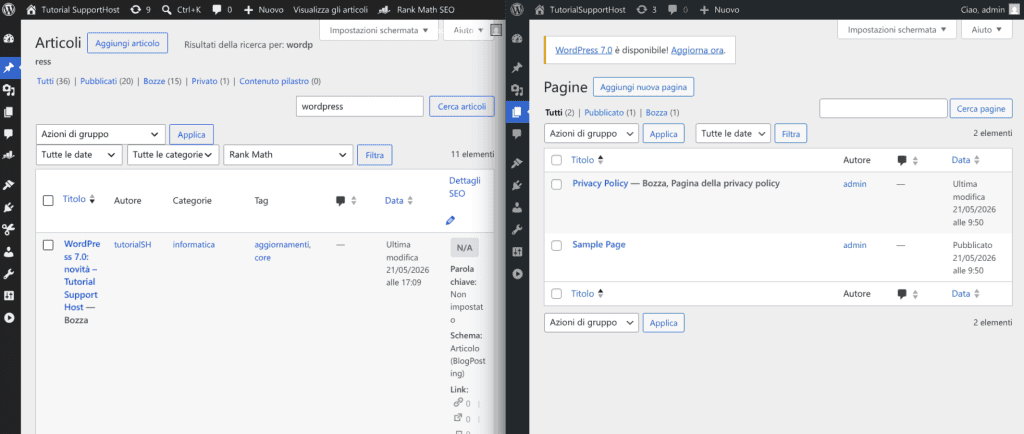Click updates icon showing 3 in Pagine admin bar

coord(646,10)
